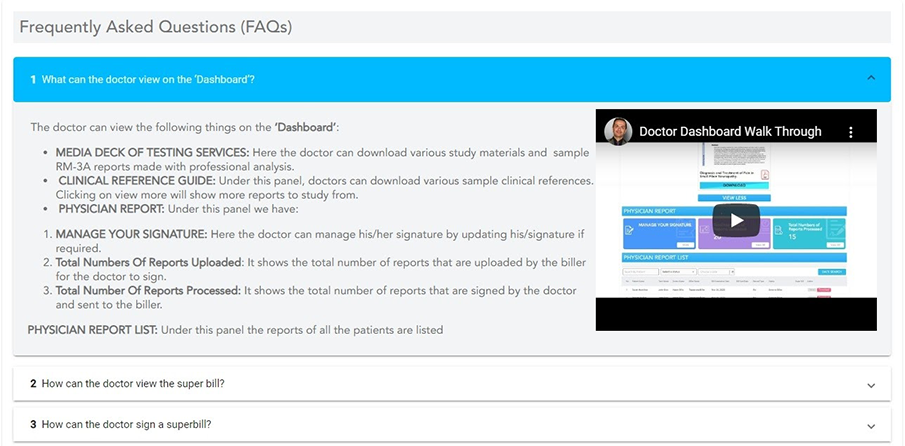Open the video's three-dot options menu

[851, 132]
